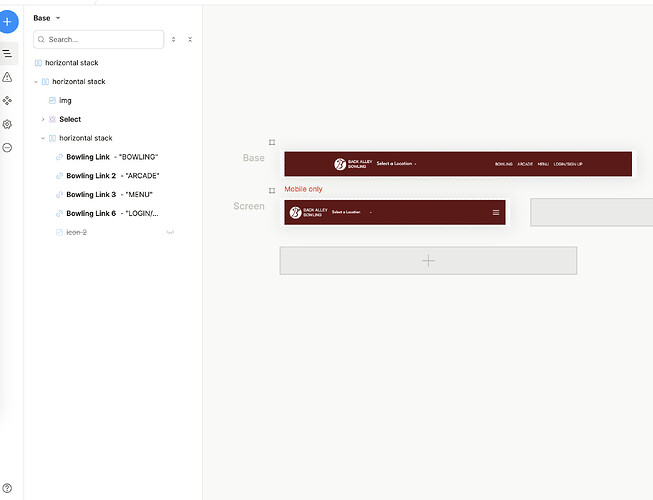The image size is (653, 500).
Task: Click the expand-all arrows icon beside search
Action: coord(174,39)
